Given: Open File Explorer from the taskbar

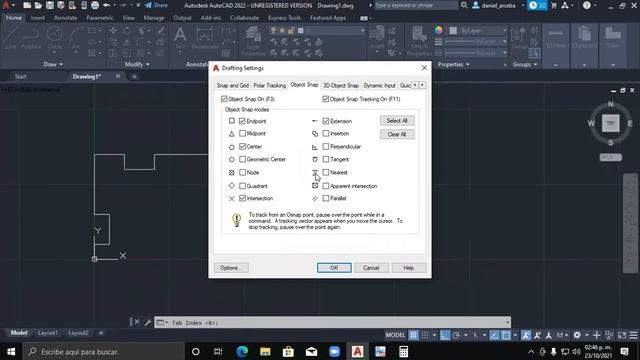Looking at the screenshot, I should (x=265, y=351).
